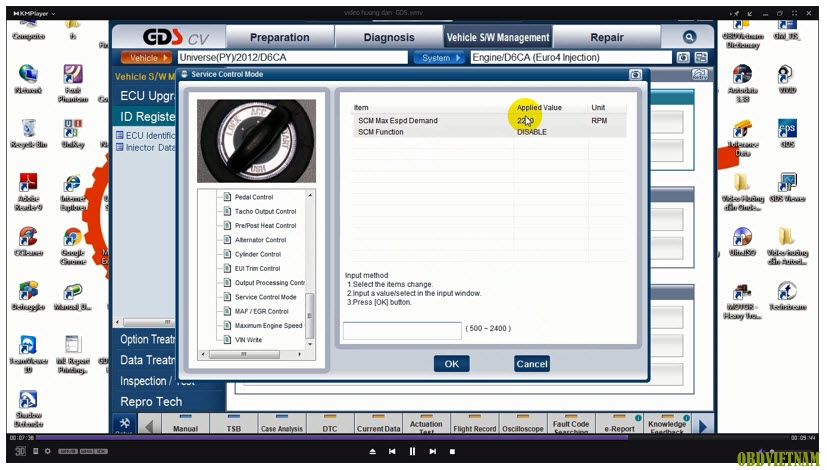Select Maximum Engine Speed in tree list
This screenshot has width=827, height=470.
tap(268, 325)
